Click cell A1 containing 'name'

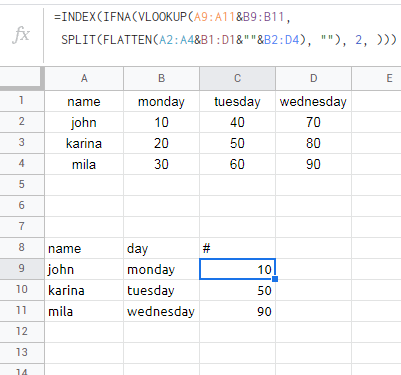pos(84,101)
